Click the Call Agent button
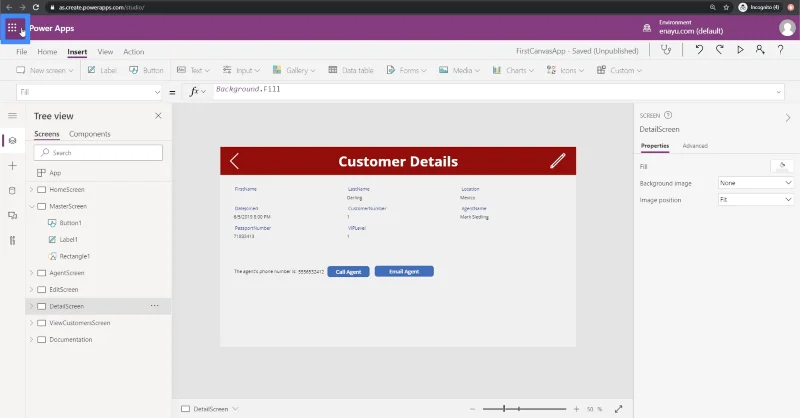The width and height of the screenshot is (800, 418). click(348, 272)
